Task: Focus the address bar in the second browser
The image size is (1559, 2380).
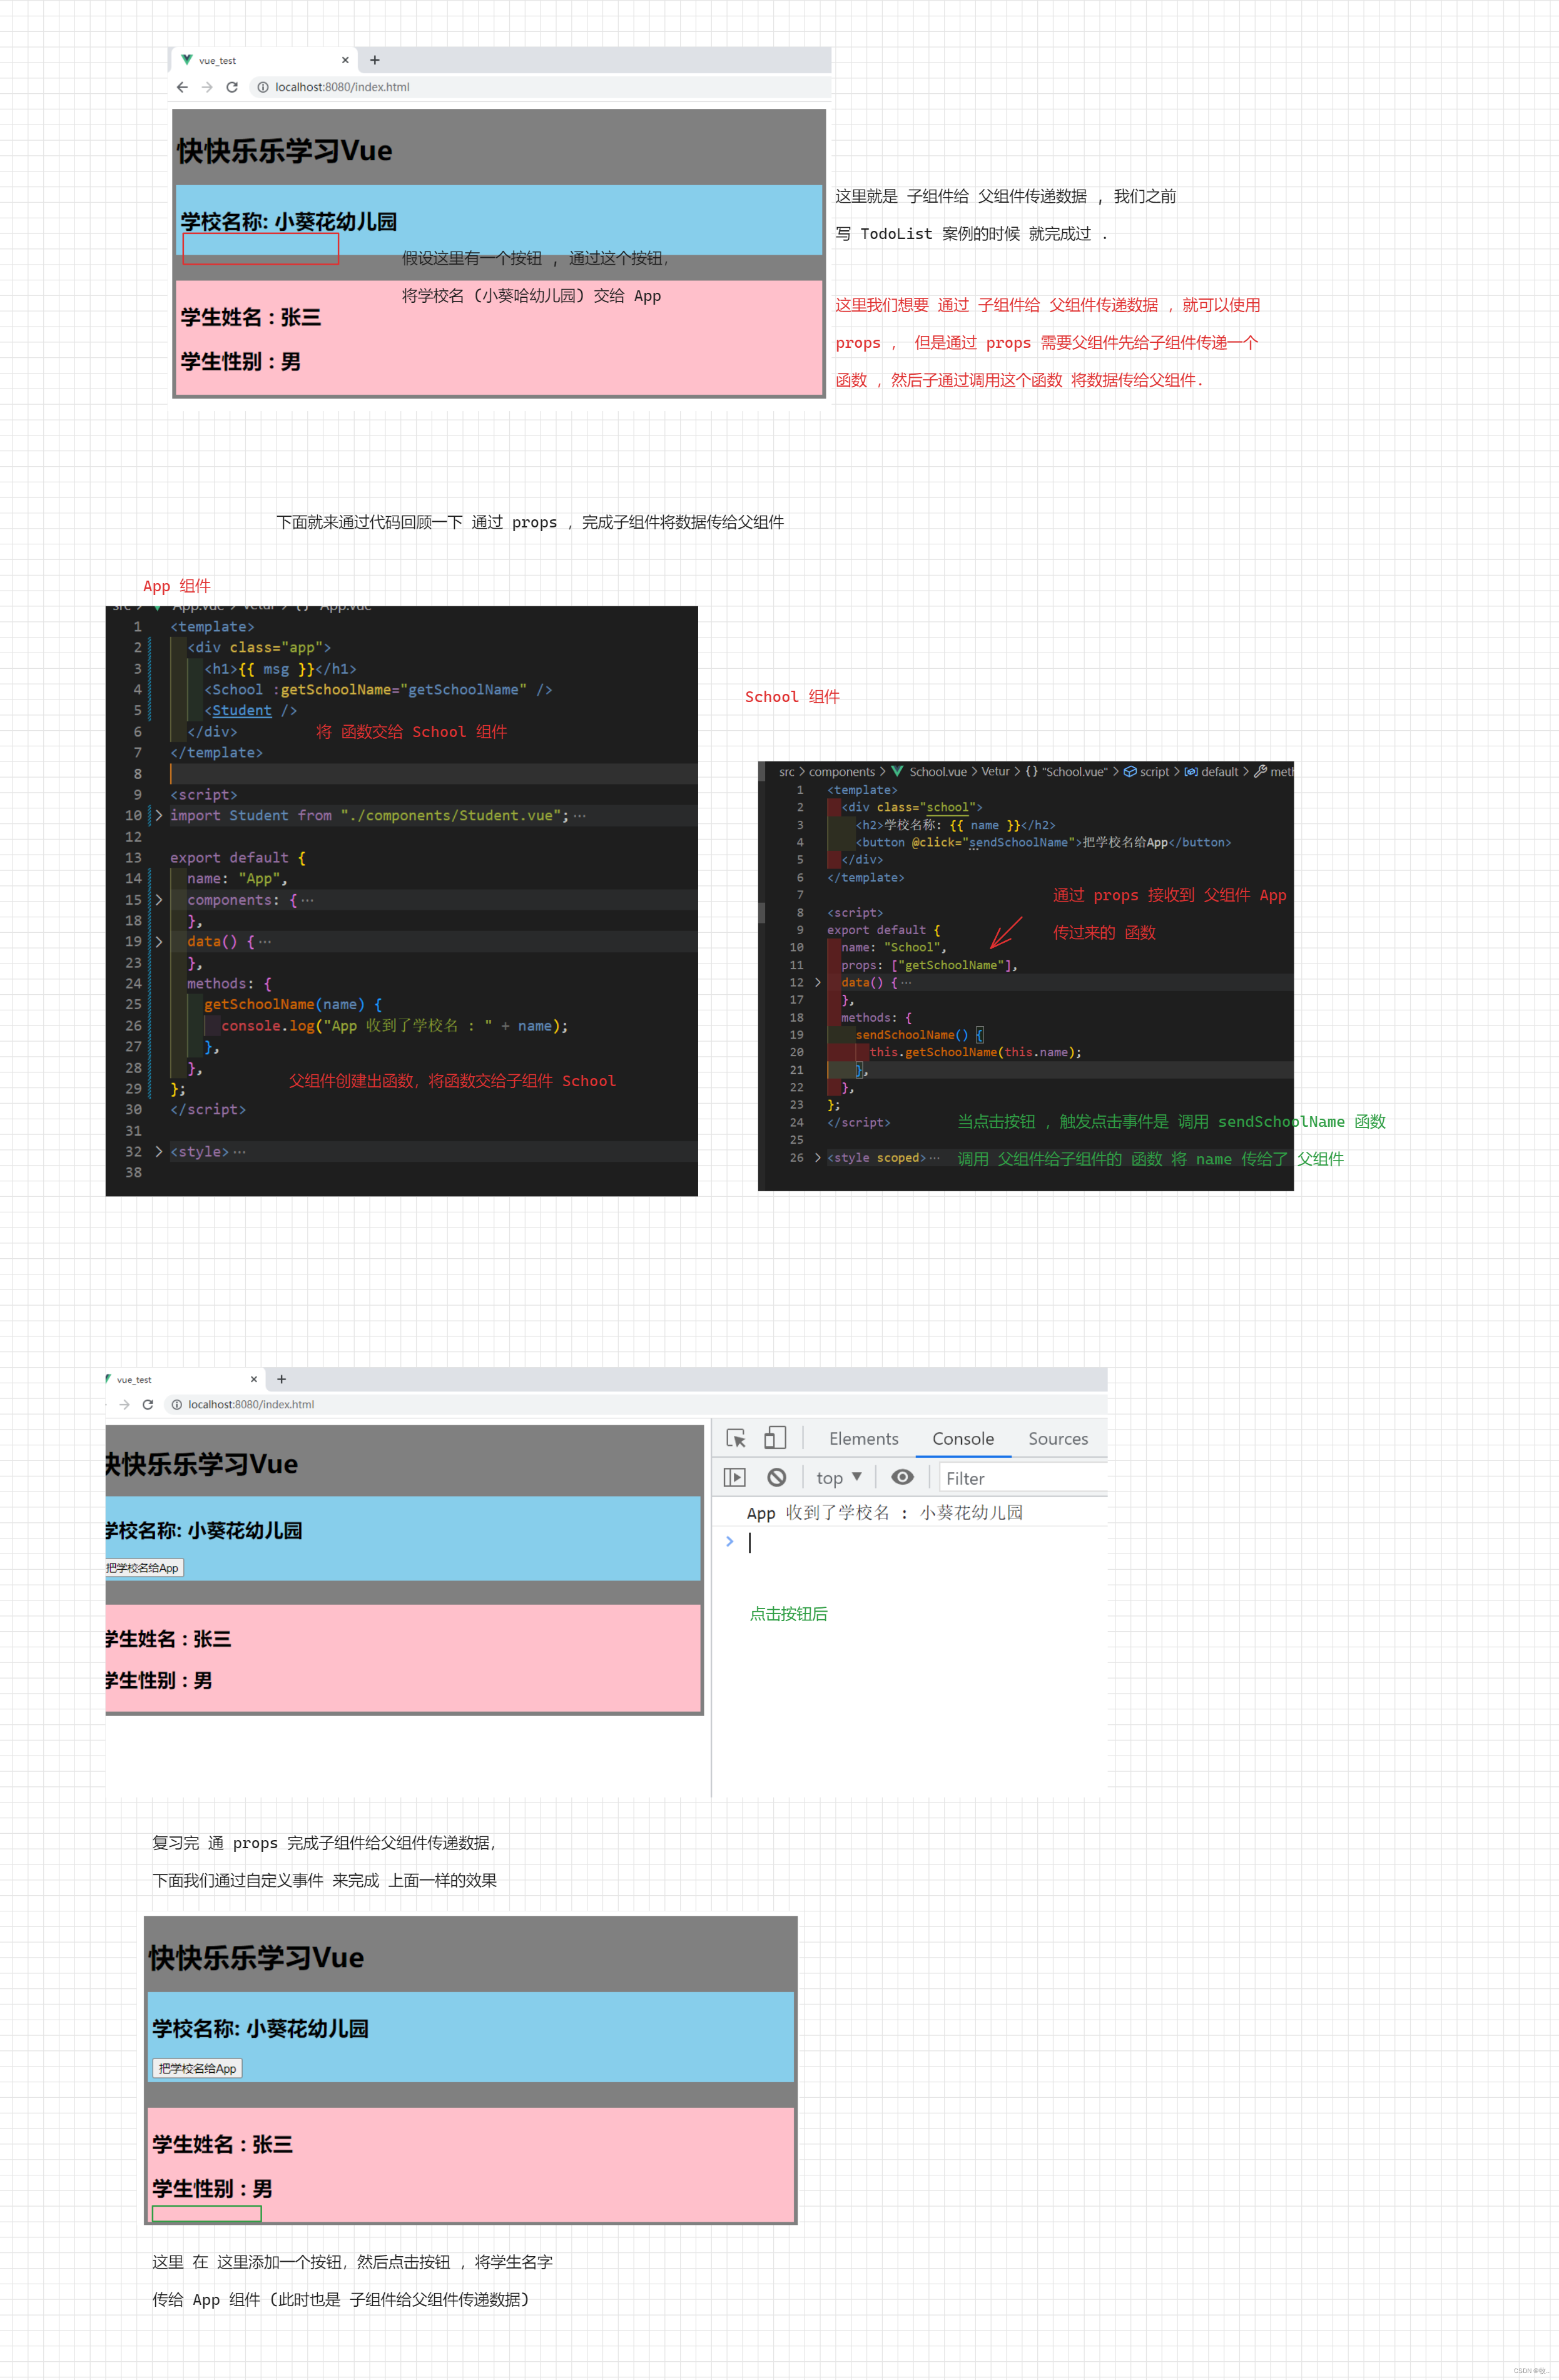Action: point(635,1404)
